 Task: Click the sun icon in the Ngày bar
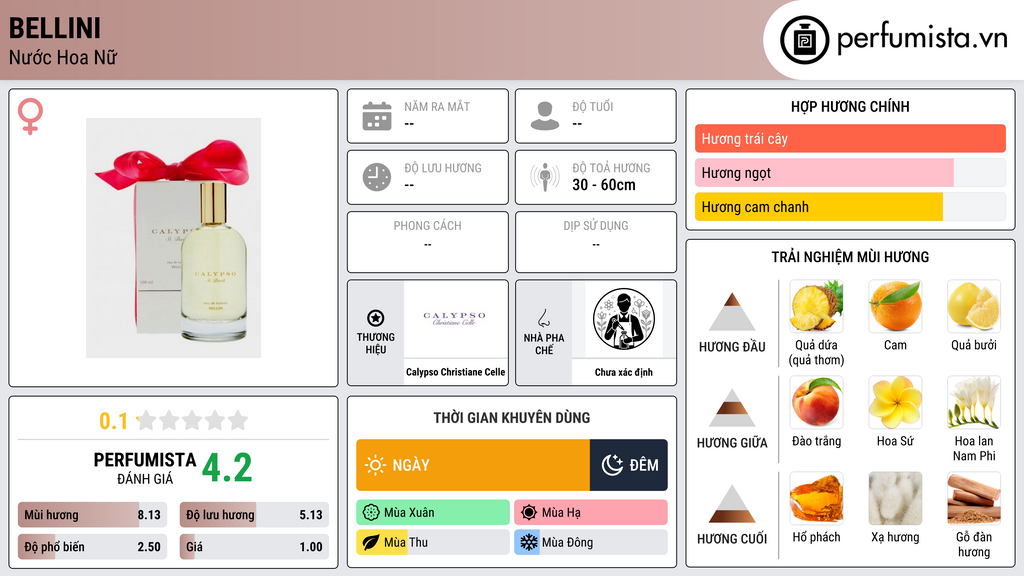point(375,465)
